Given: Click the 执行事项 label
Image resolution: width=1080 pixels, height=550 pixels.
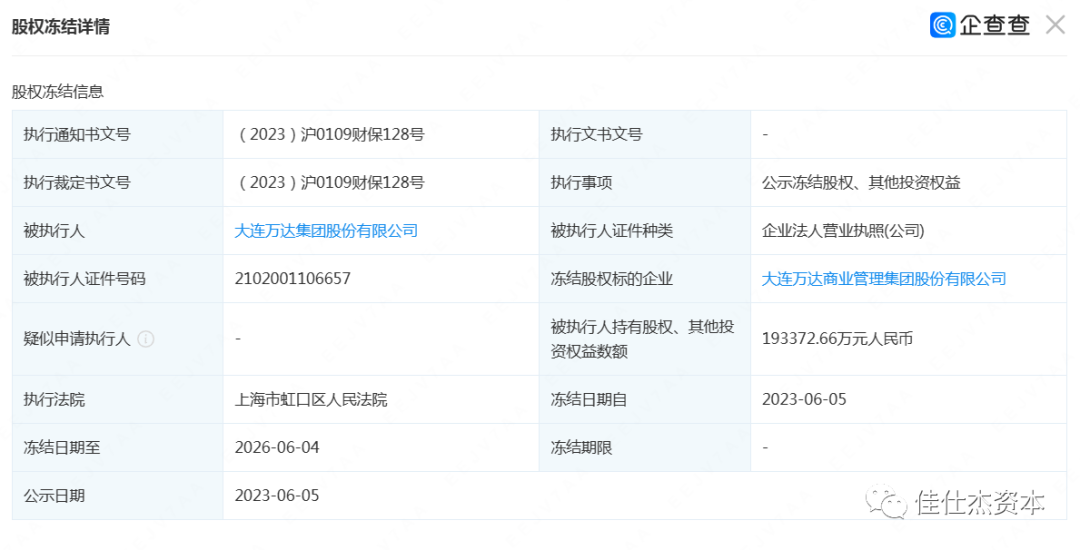Looking at the screenshot, I should click(x=581, y=182).
